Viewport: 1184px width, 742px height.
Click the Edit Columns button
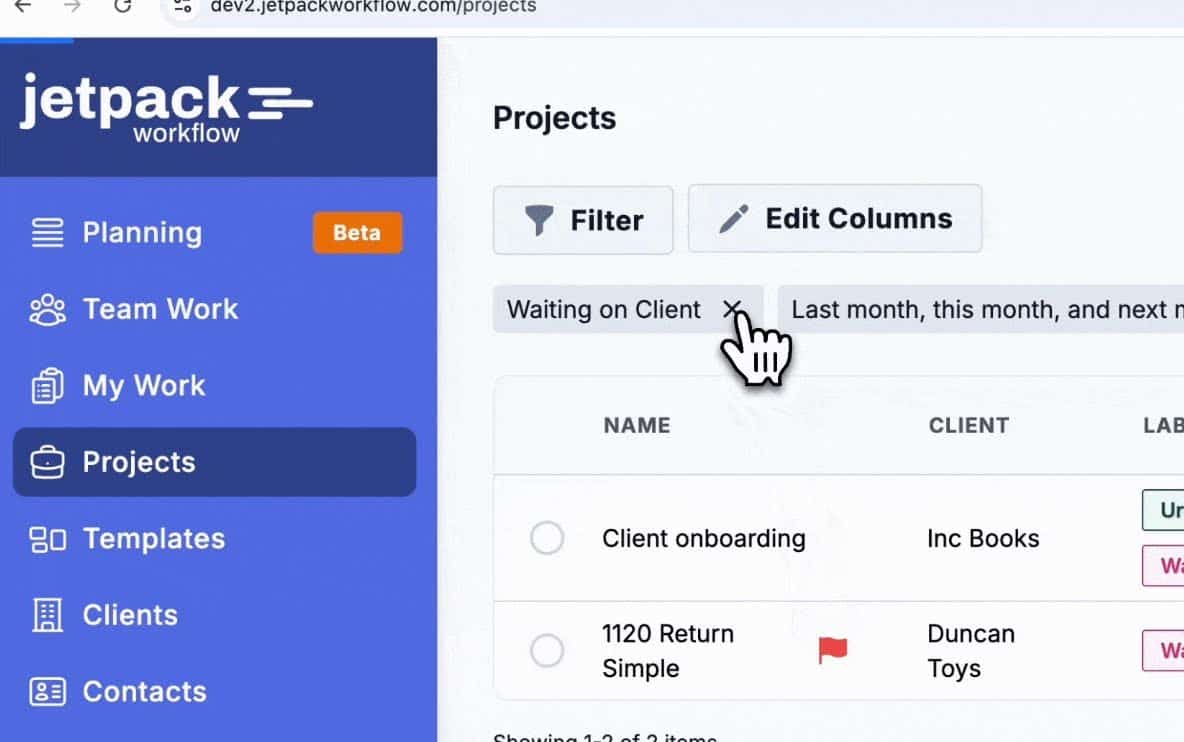click(x=835, y=219)
